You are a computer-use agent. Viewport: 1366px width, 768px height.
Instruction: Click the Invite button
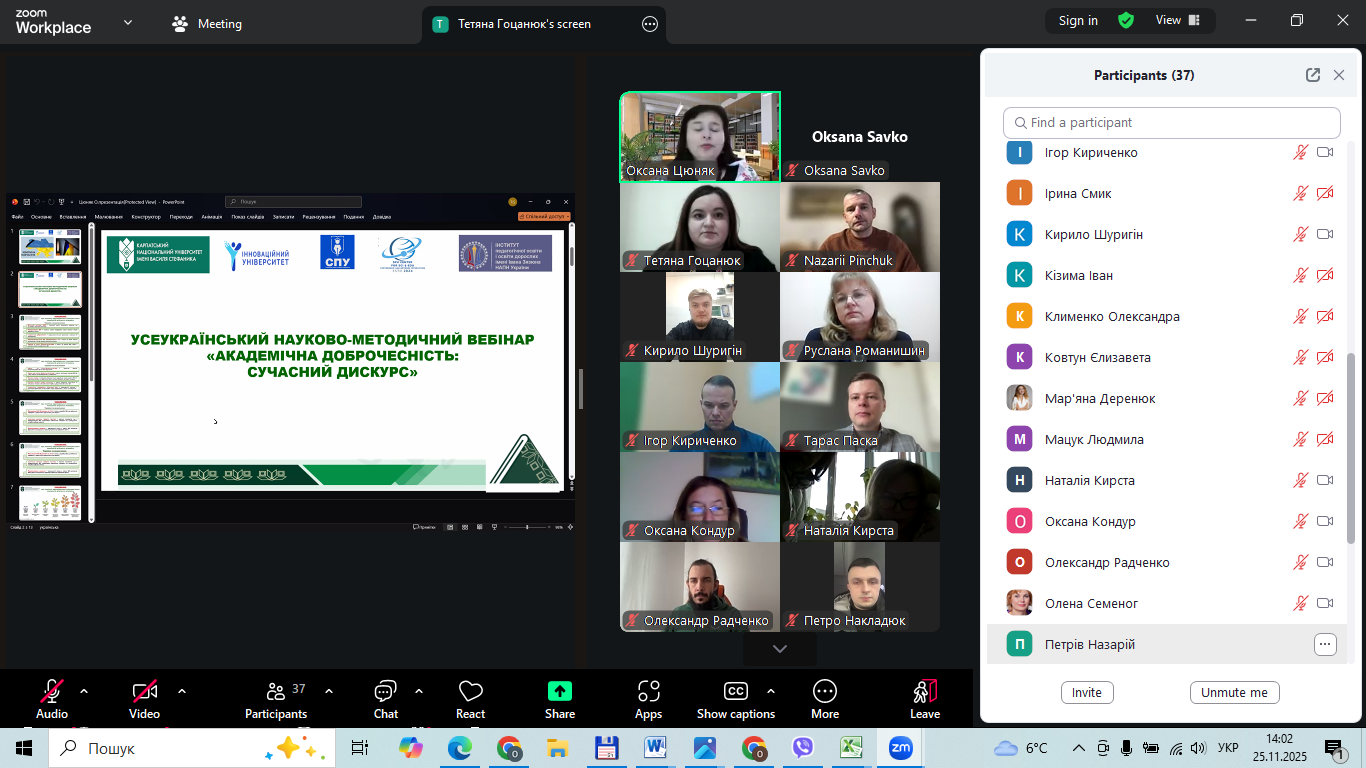click(1086, 692)
